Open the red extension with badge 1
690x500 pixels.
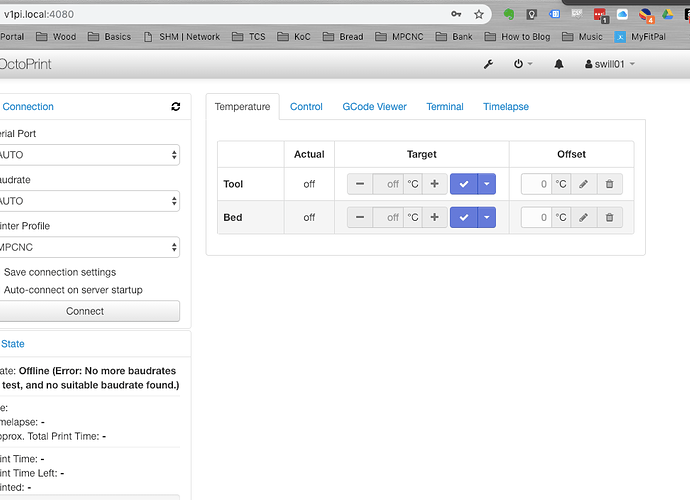point(600,15)
